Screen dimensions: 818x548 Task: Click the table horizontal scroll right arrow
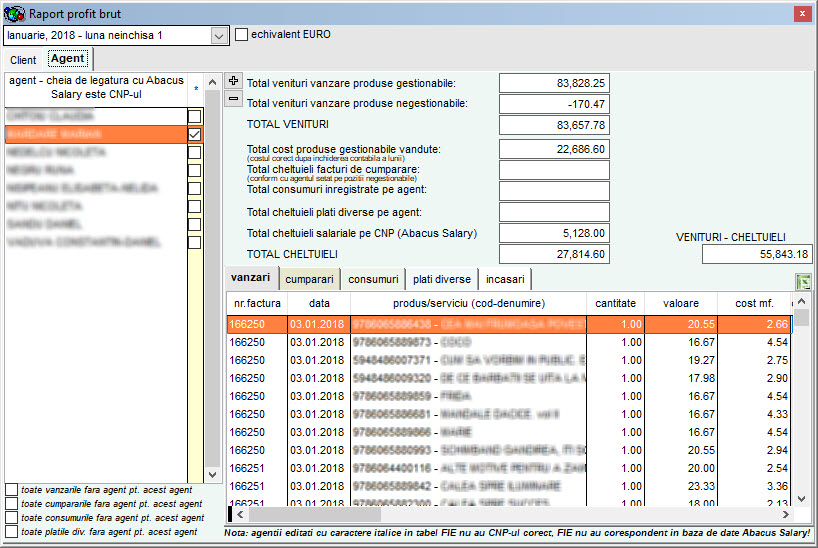[786, 515]
